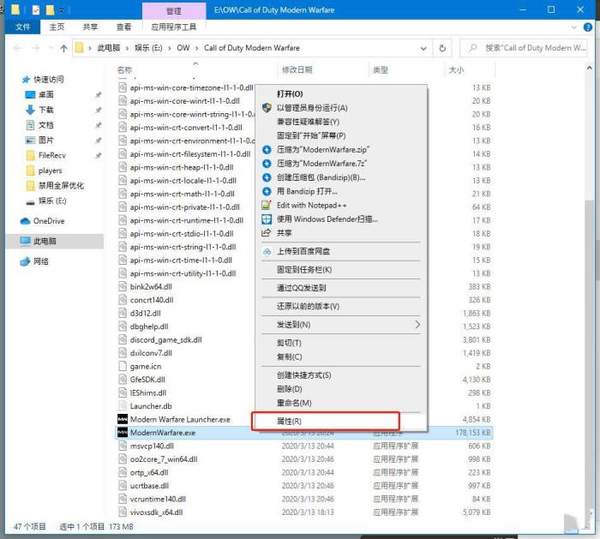
Task: Open address bar history dropdown
Action: pos(424,48)
